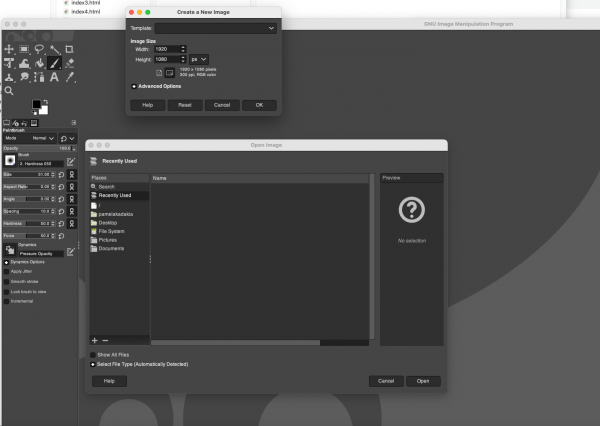Select the Eraser tool
This screenshot has width=600, height=426.
(x=69, y=63)
